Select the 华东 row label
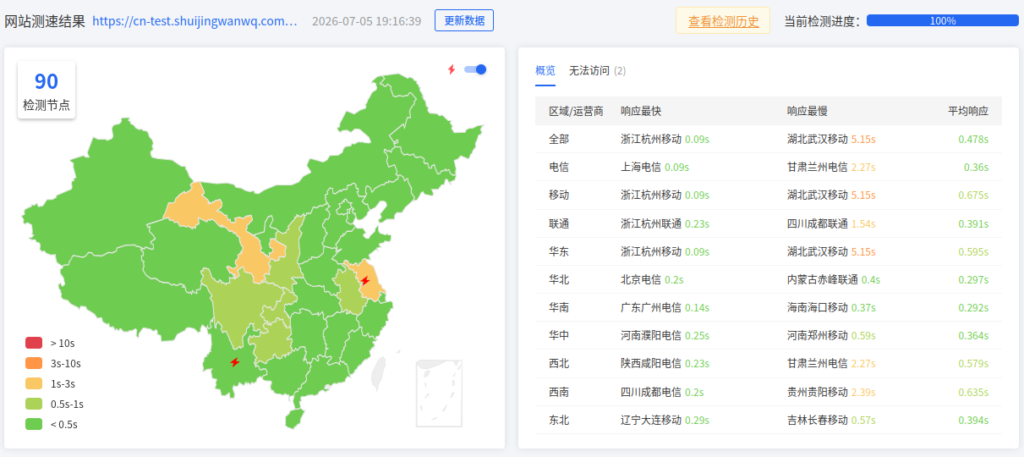This screenshot has width=1024, height=457. (559, 251)
